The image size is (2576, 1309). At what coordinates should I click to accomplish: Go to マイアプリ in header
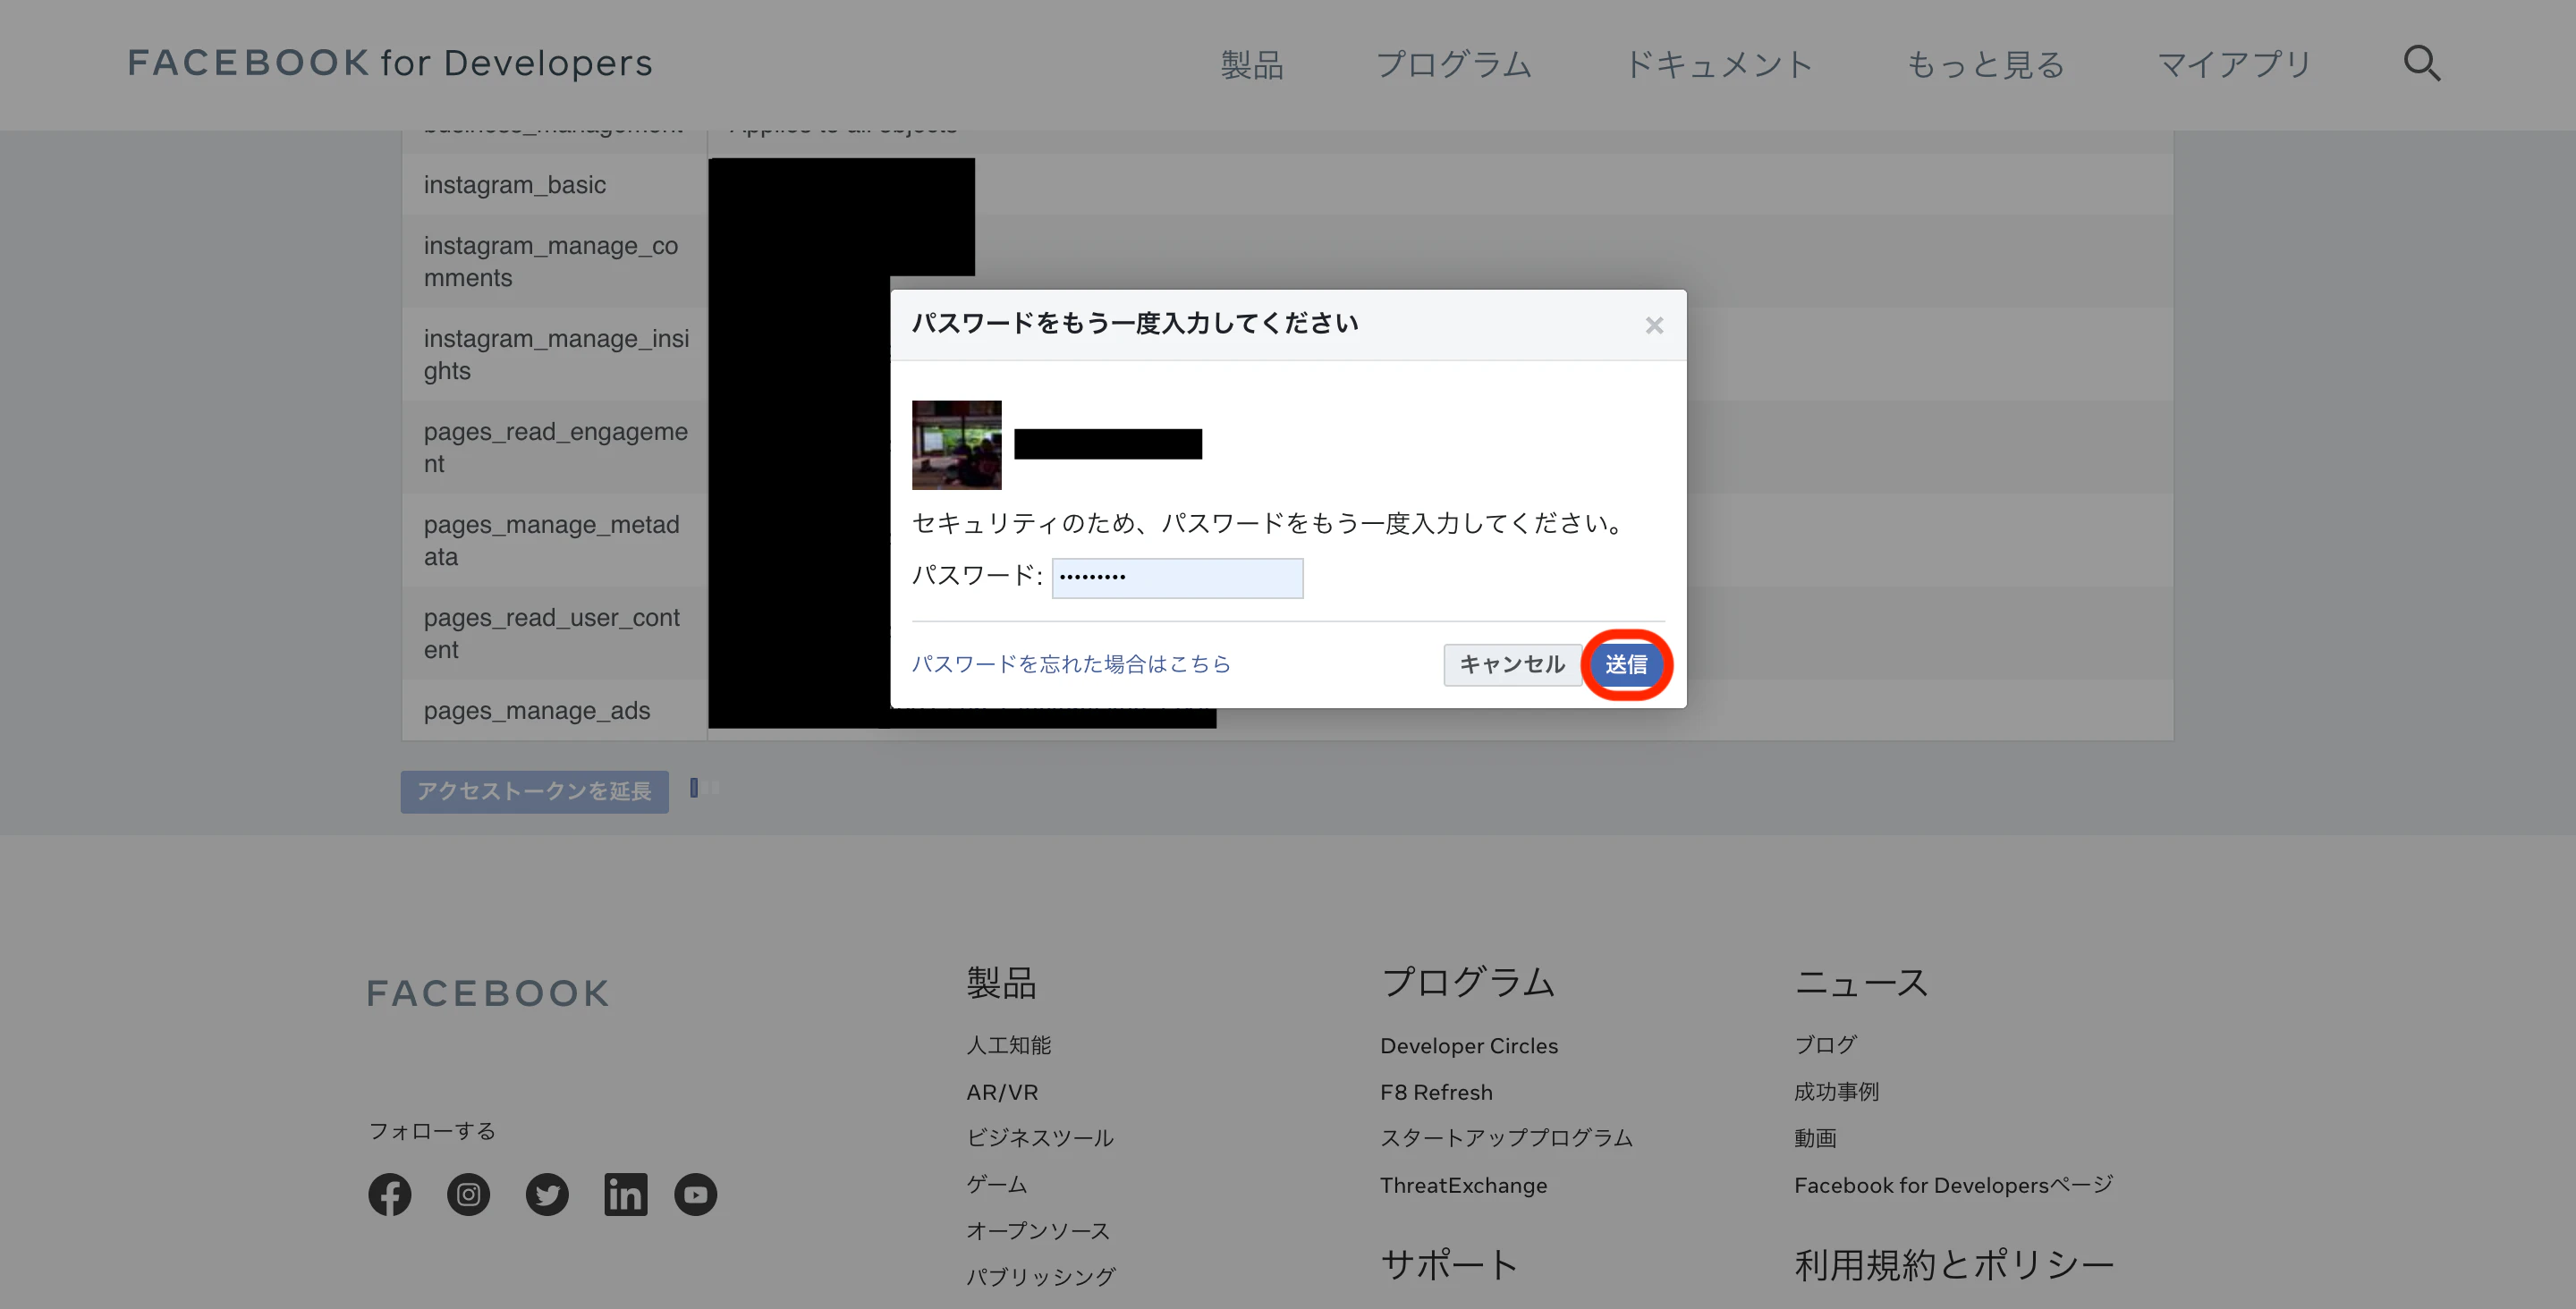coord(2234,65)
